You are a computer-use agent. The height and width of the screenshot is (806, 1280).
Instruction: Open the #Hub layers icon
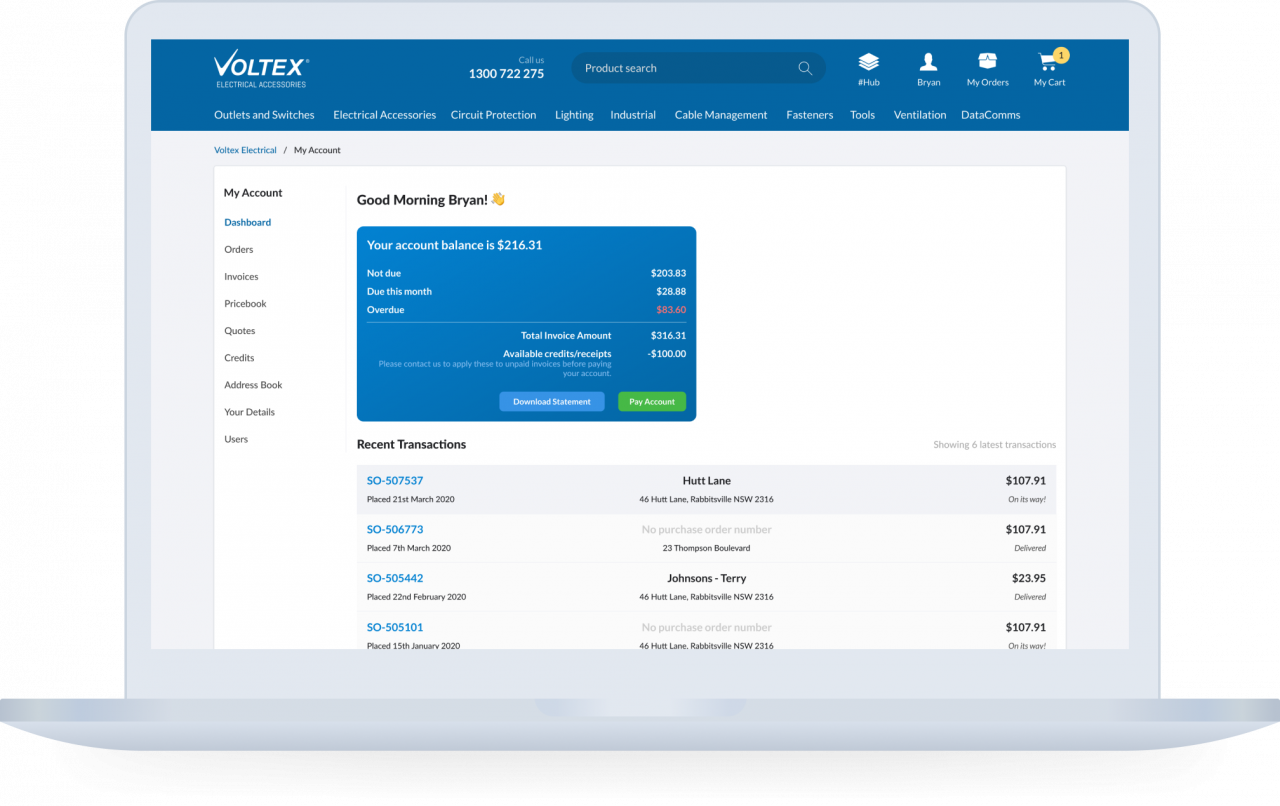868,63
